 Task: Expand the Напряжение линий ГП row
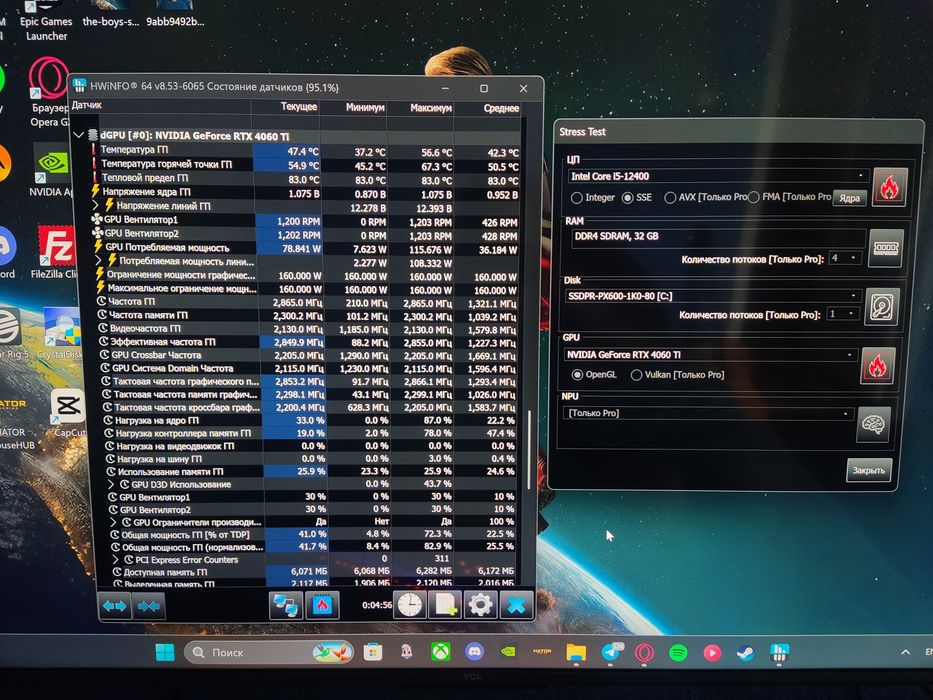pyautogui.click(x=96, y=205)
